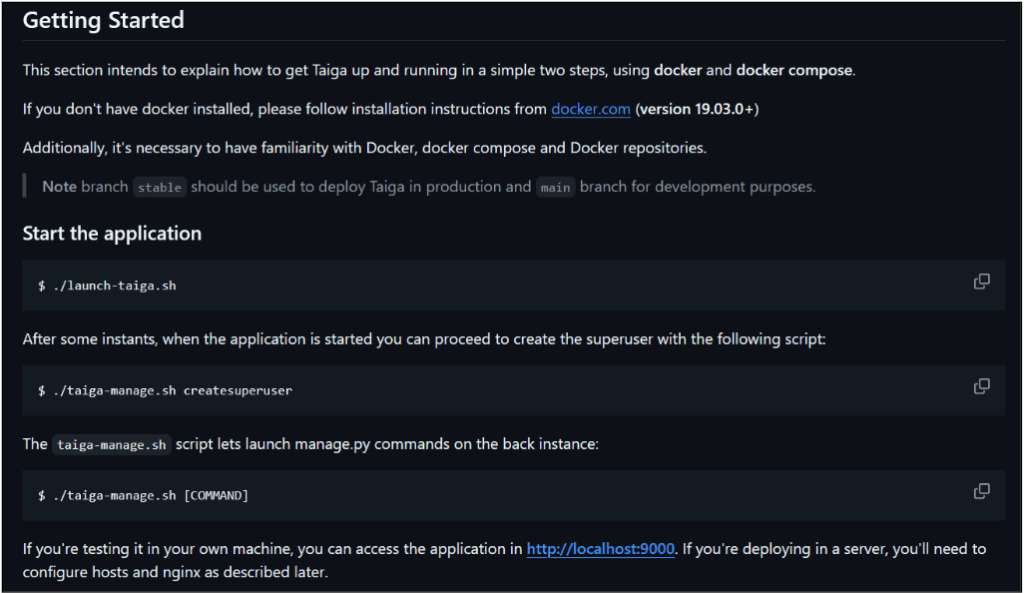Click the inline taiga-manage.sh code tag
This screenshot has height=593, width=1024.
pos(111,444)
